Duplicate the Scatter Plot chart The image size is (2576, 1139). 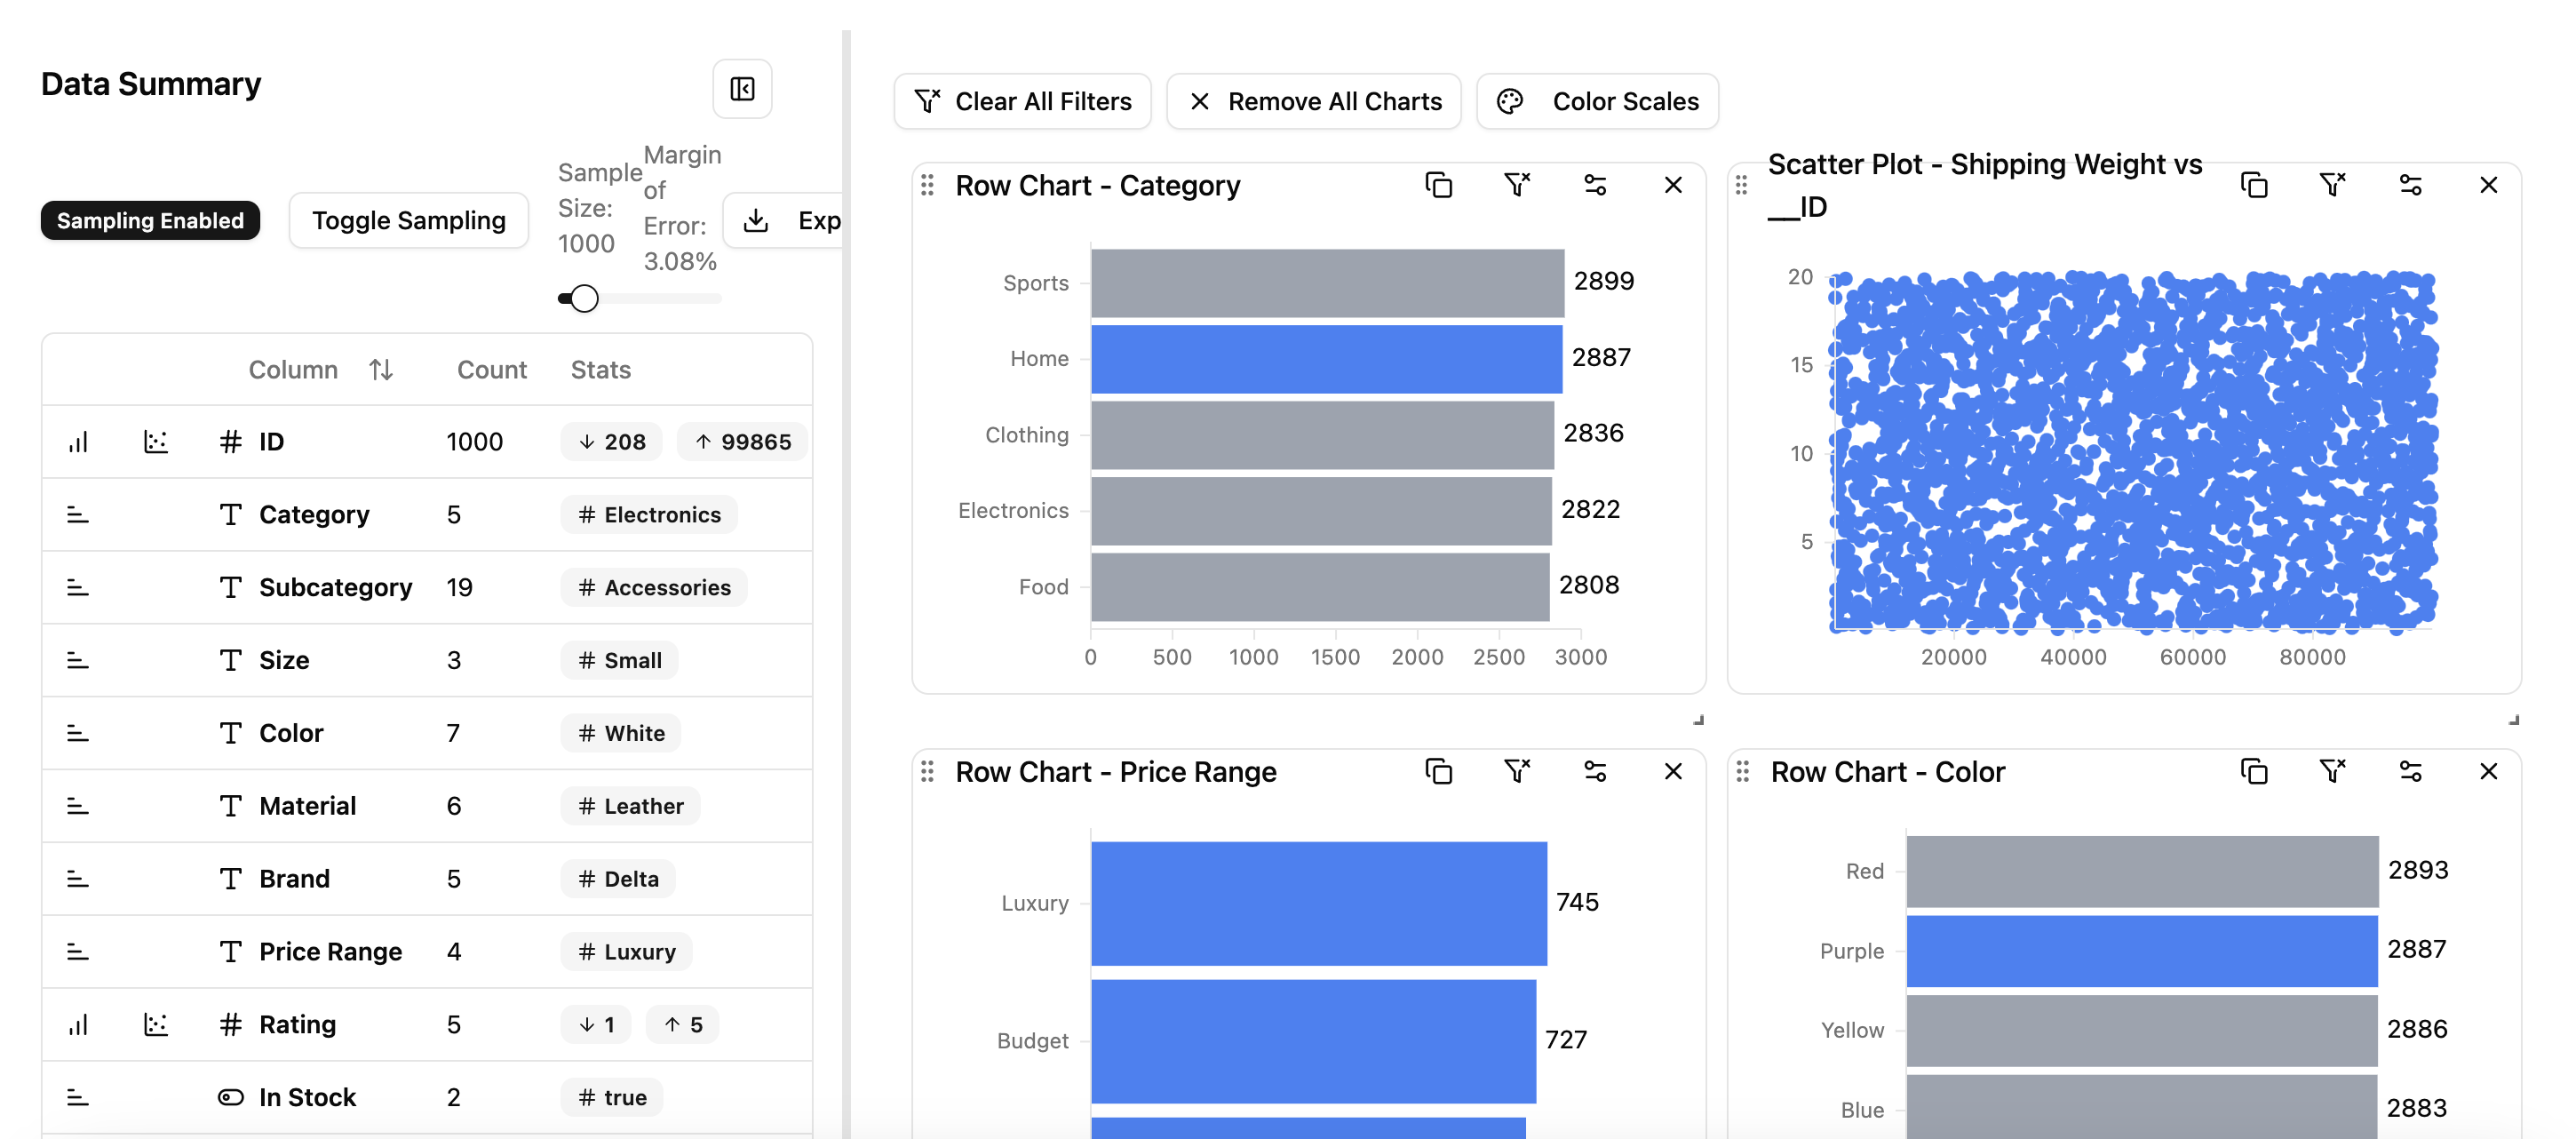[x=2254, y=185]
